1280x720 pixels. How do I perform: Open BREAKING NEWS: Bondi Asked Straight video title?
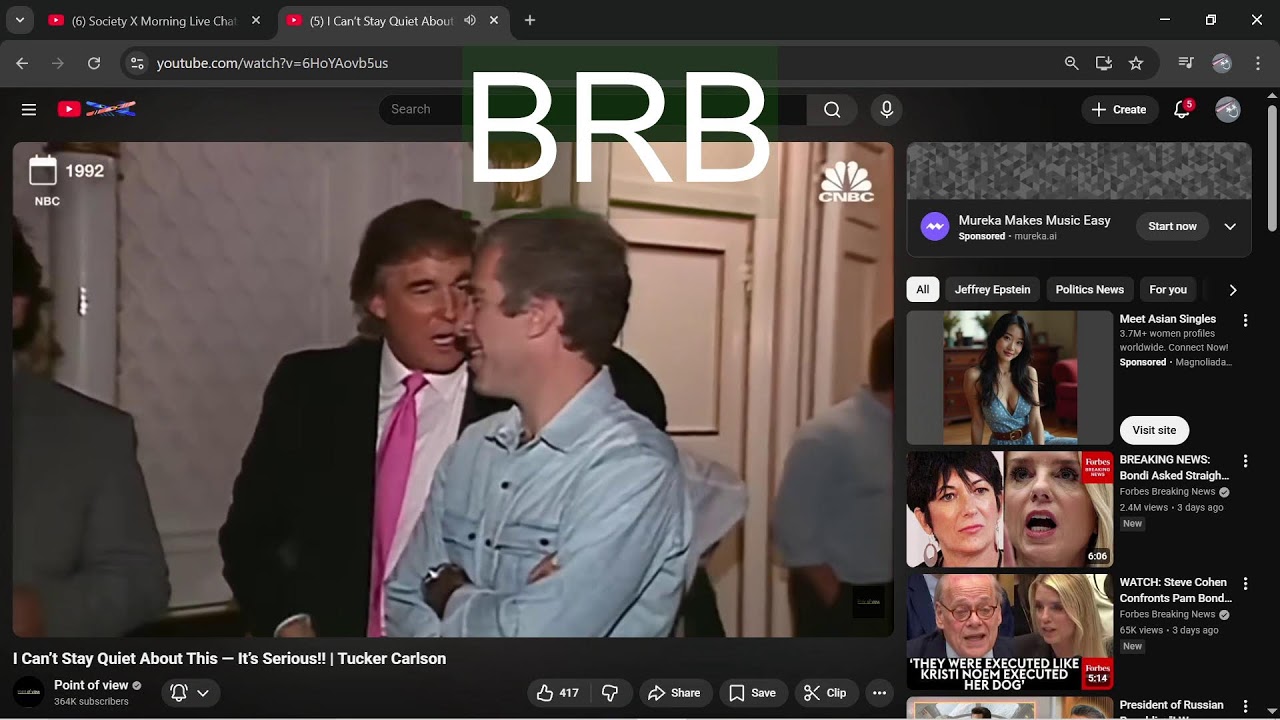pos(1174,468)
